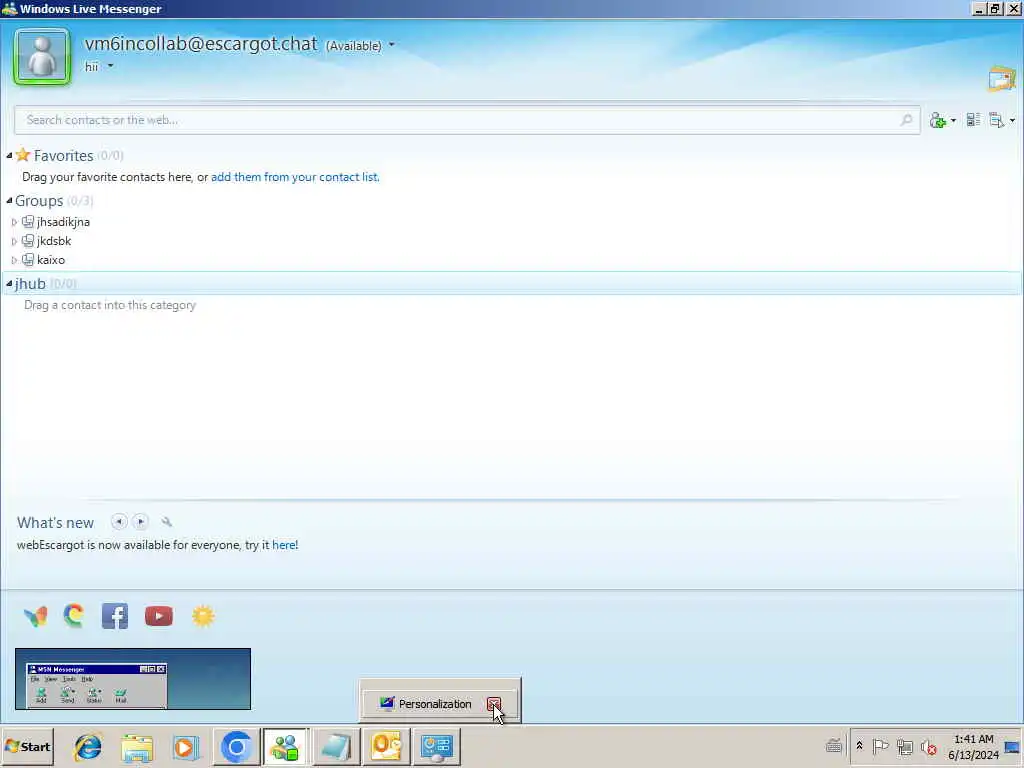Open the Add contact dropdown arrow
The height and width of the screenshot is (768, 1024).
953,121
